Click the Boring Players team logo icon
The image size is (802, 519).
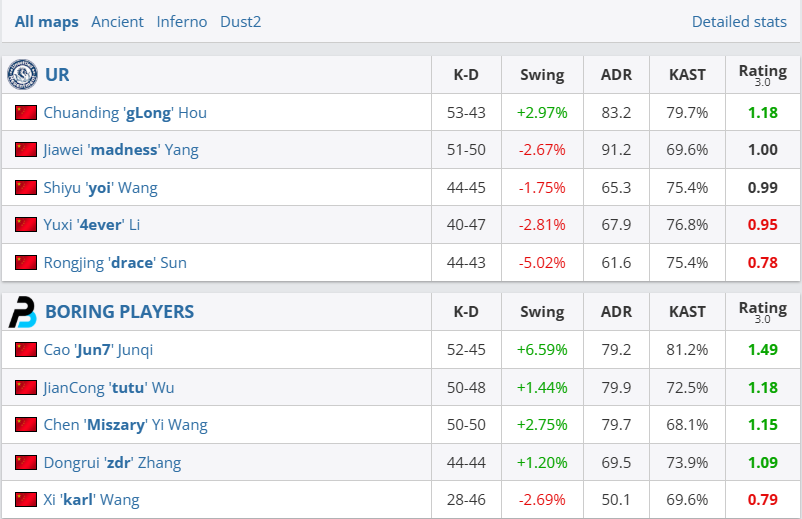22,312
